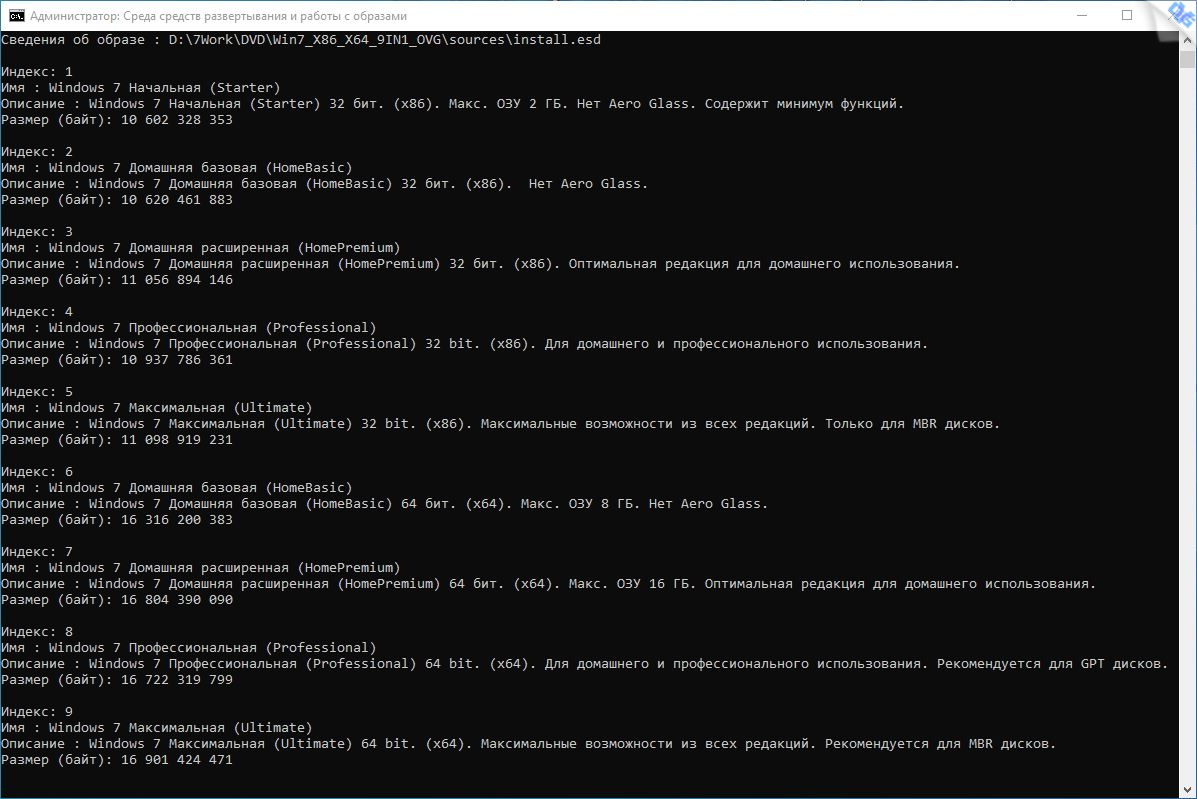Click scrollbar down arrow in console

point(1187,790)
